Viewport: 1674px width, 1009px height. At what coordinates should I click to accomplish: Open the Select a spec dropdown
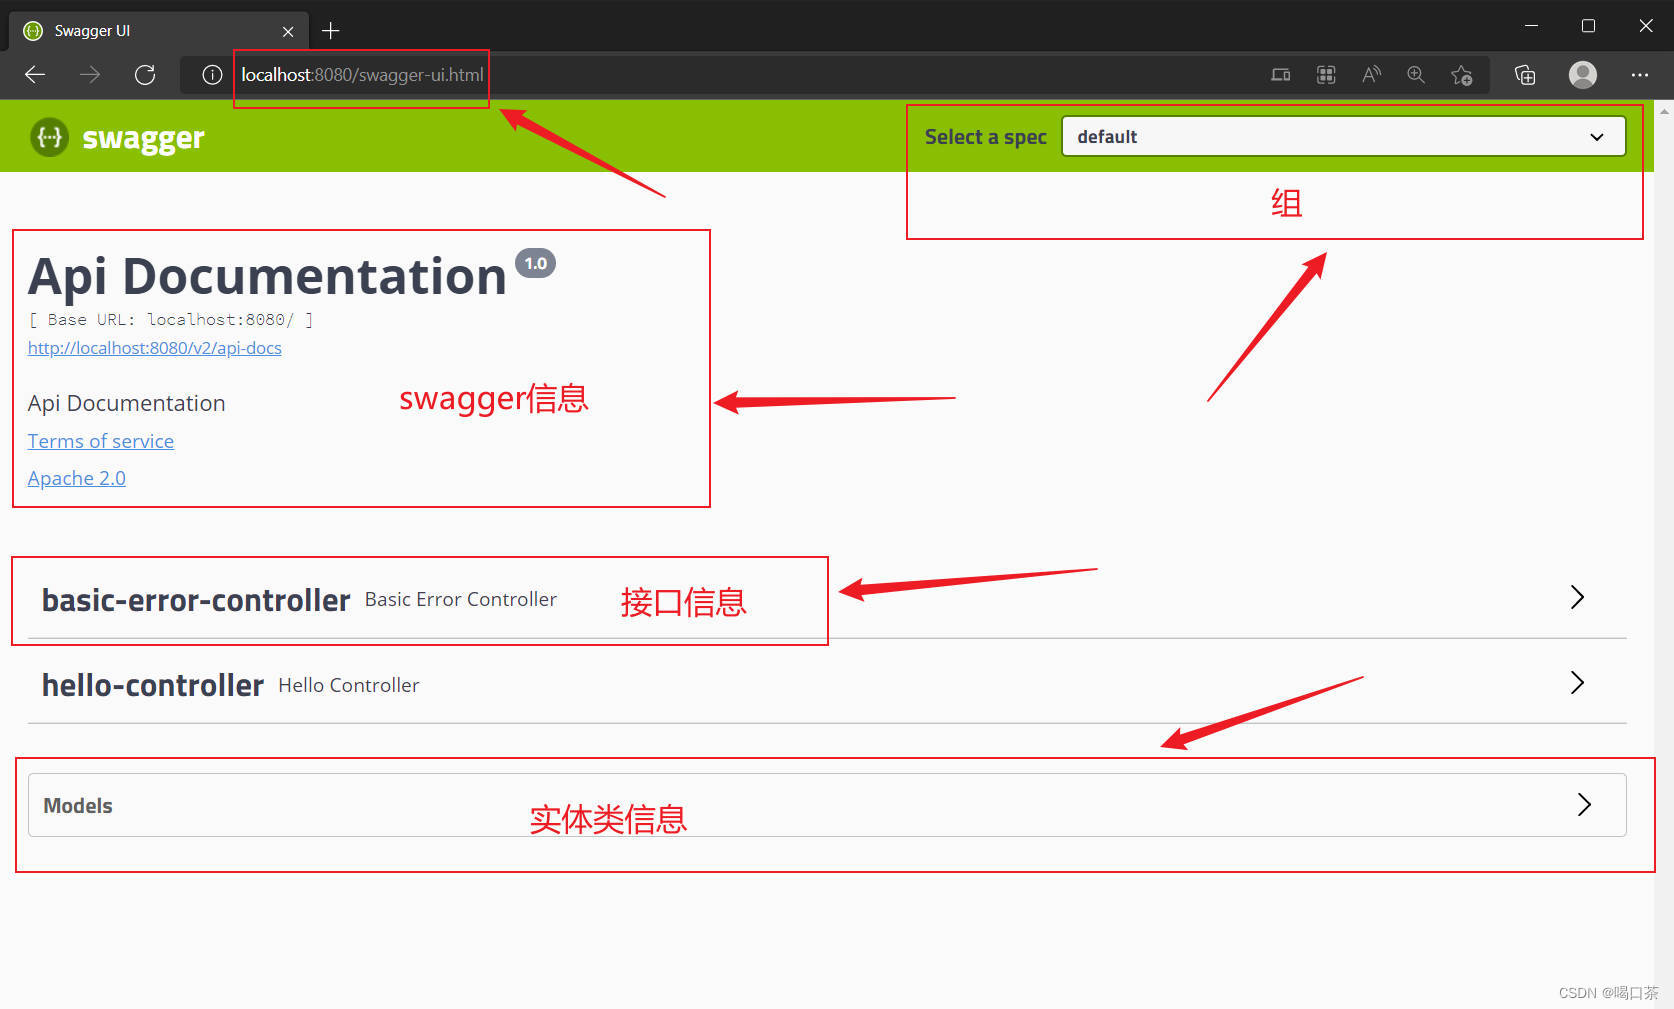1343,137
